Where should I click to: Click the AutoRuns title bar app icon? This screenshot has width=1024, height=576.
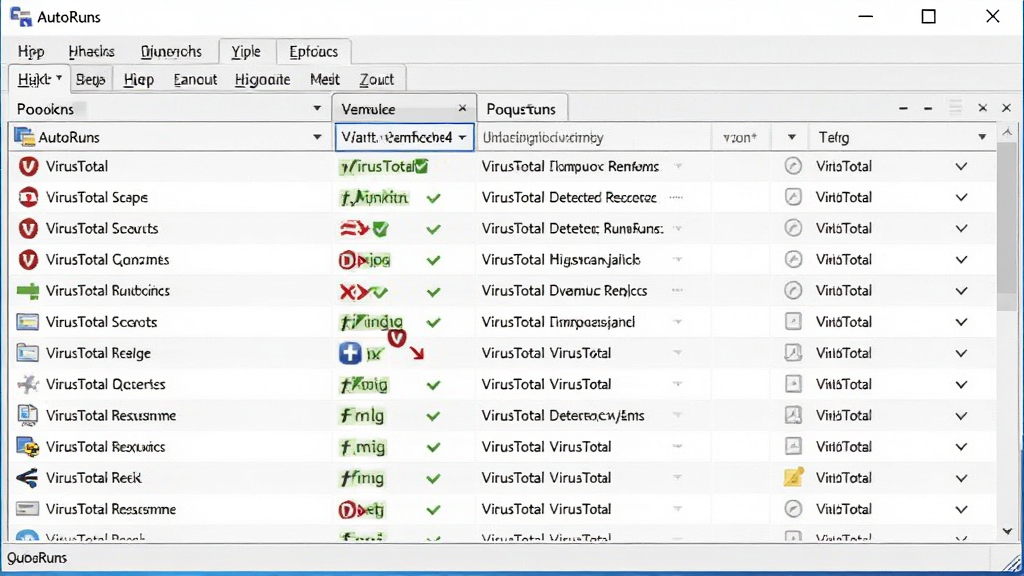pyautogui.click(x=21, y=17)
